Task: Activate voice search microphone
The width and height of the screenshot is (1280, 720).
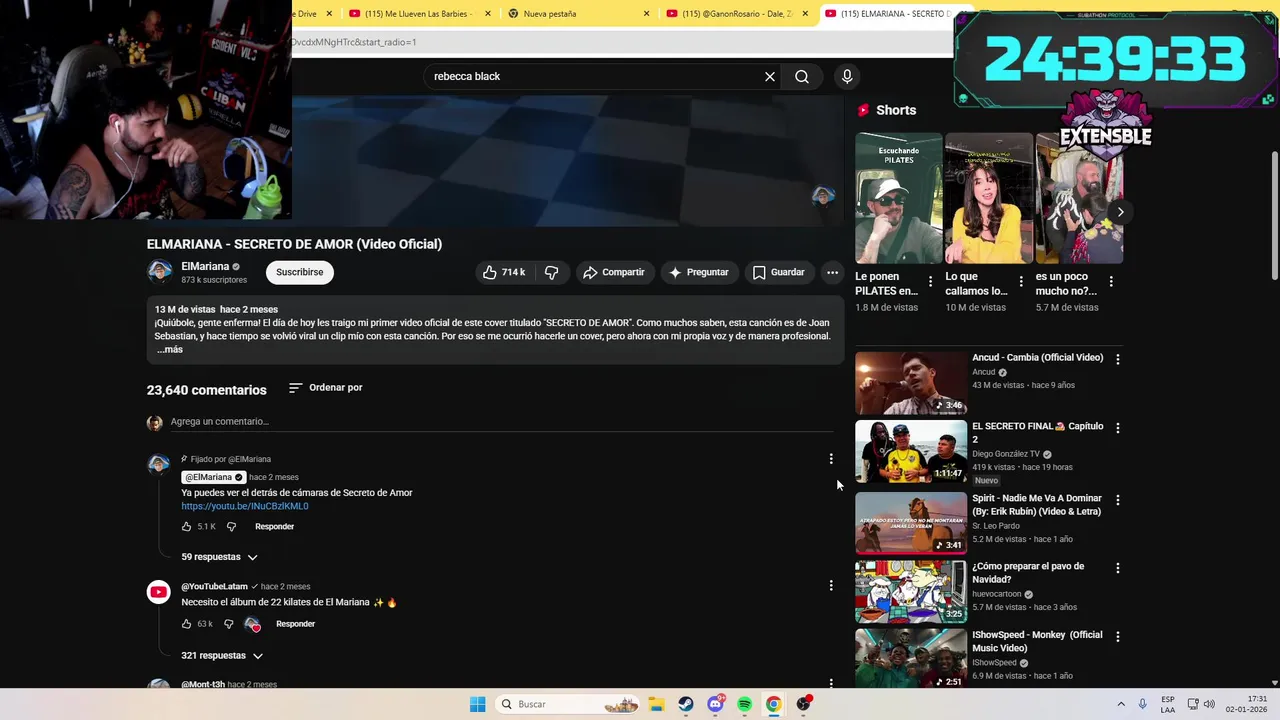Action: pos(847,76)
